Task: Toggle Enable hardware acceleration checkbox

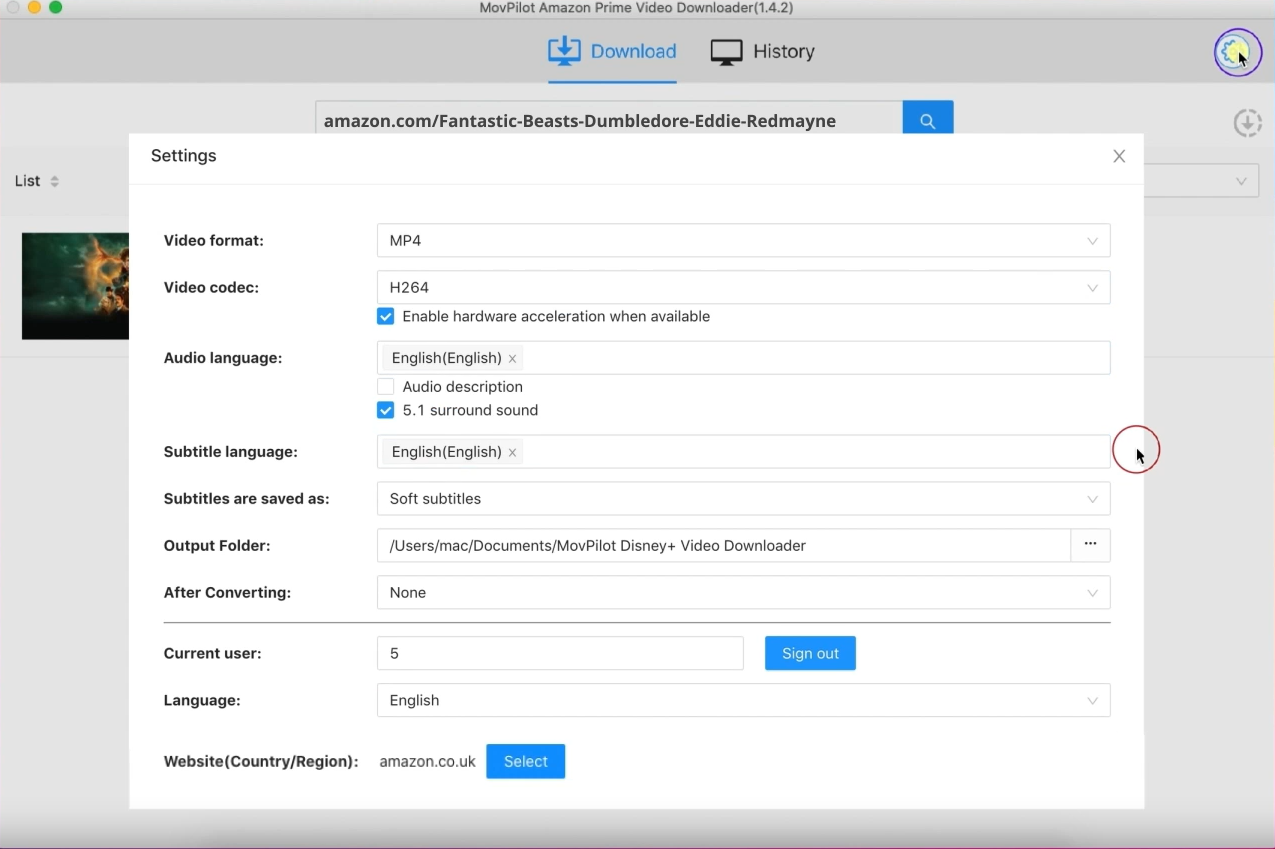Action: tap(385, 316)
